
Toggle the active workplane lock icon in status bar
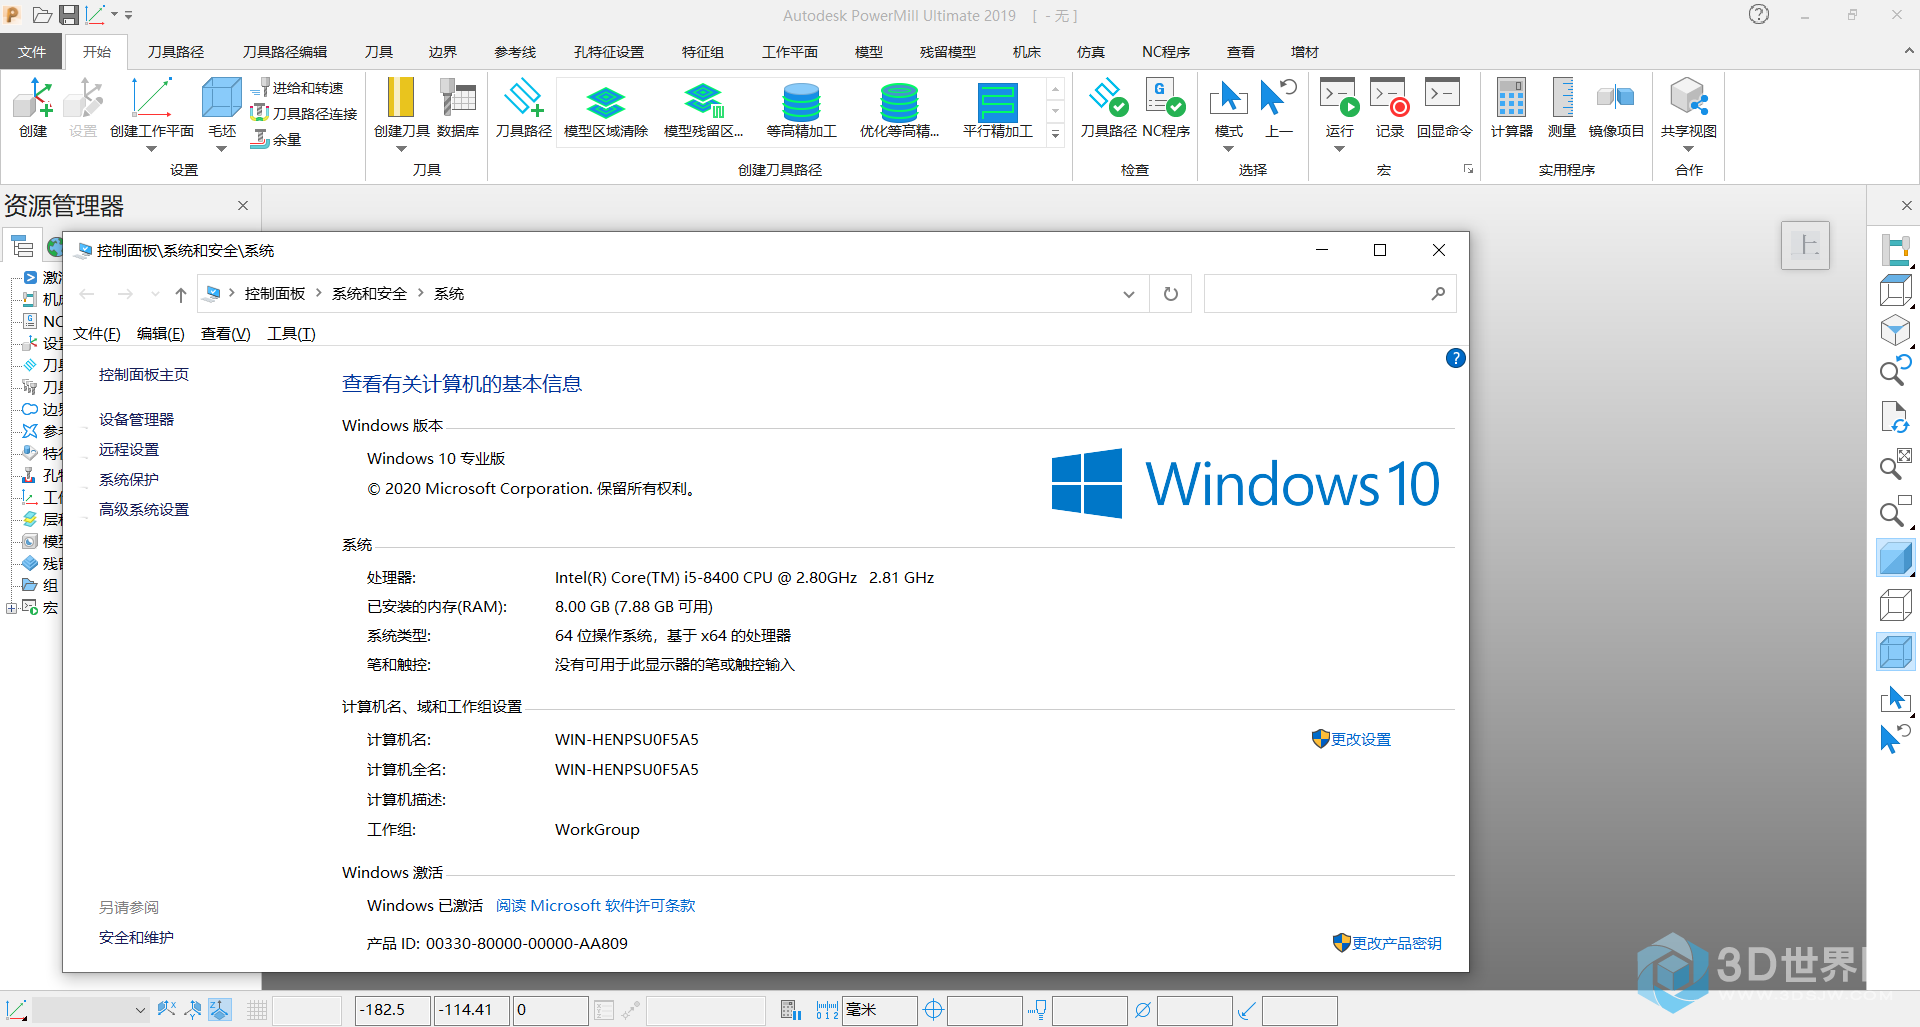tap(219, 1010)
